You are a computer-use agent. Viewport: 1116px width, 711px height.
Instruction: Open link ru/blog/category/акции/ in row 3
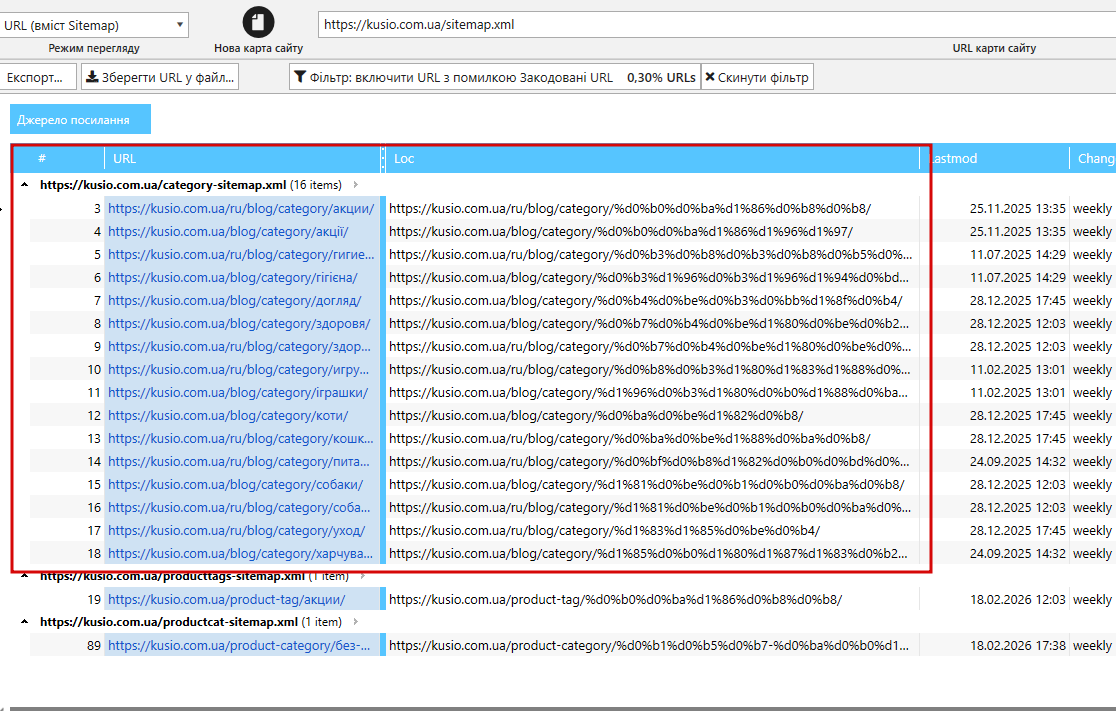[x=241, y=209]
